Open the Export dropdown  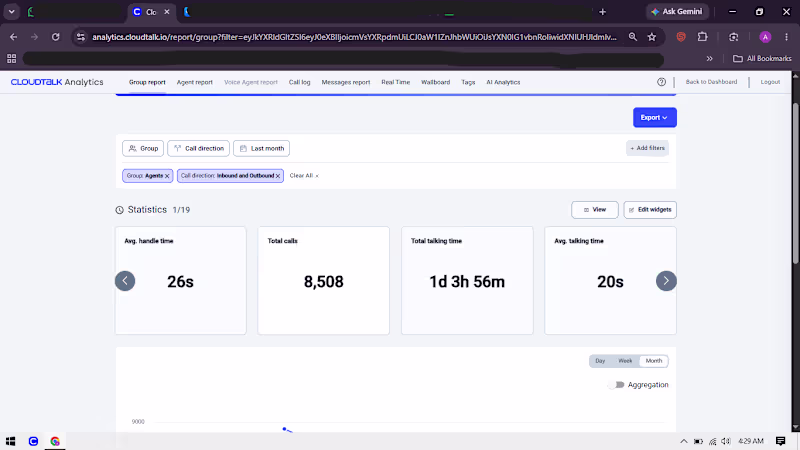click(x=655, y=117)
